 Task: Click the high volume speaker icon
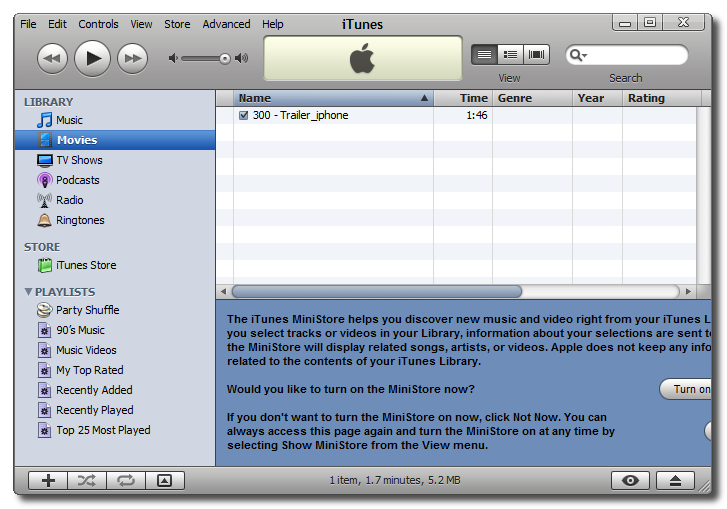pos(242,58)
